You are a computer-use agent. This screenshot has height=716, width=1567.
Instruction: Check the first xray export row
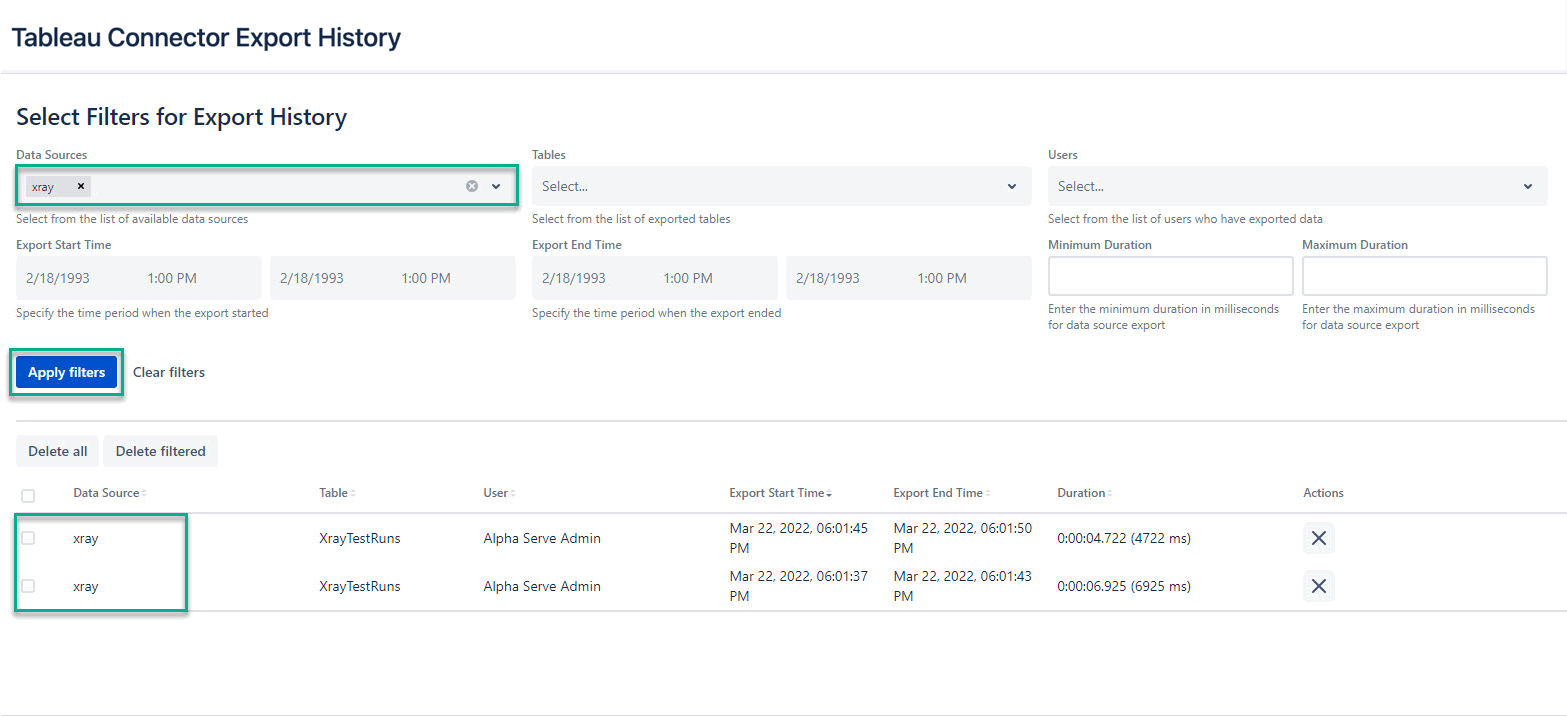pyautogui.click(x=28, y=537)
